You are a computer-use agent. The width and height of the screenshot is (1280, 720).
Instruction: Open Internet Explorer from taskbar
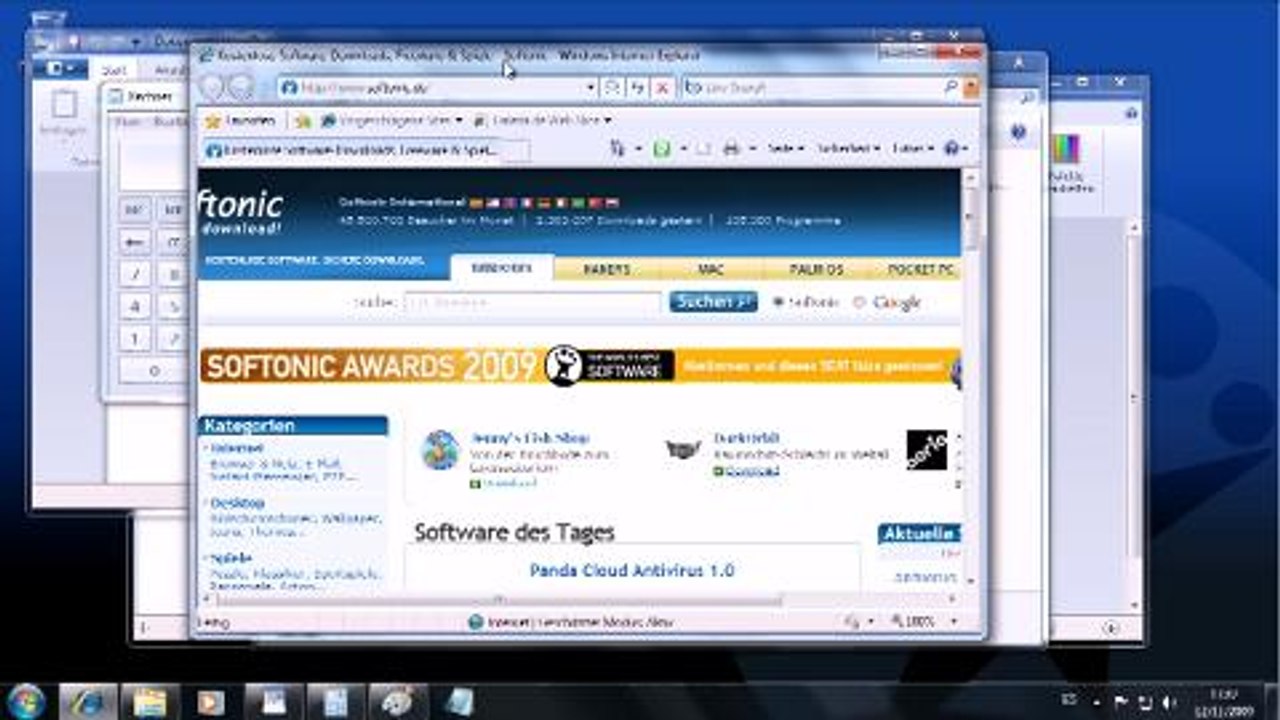pos(88,701)
